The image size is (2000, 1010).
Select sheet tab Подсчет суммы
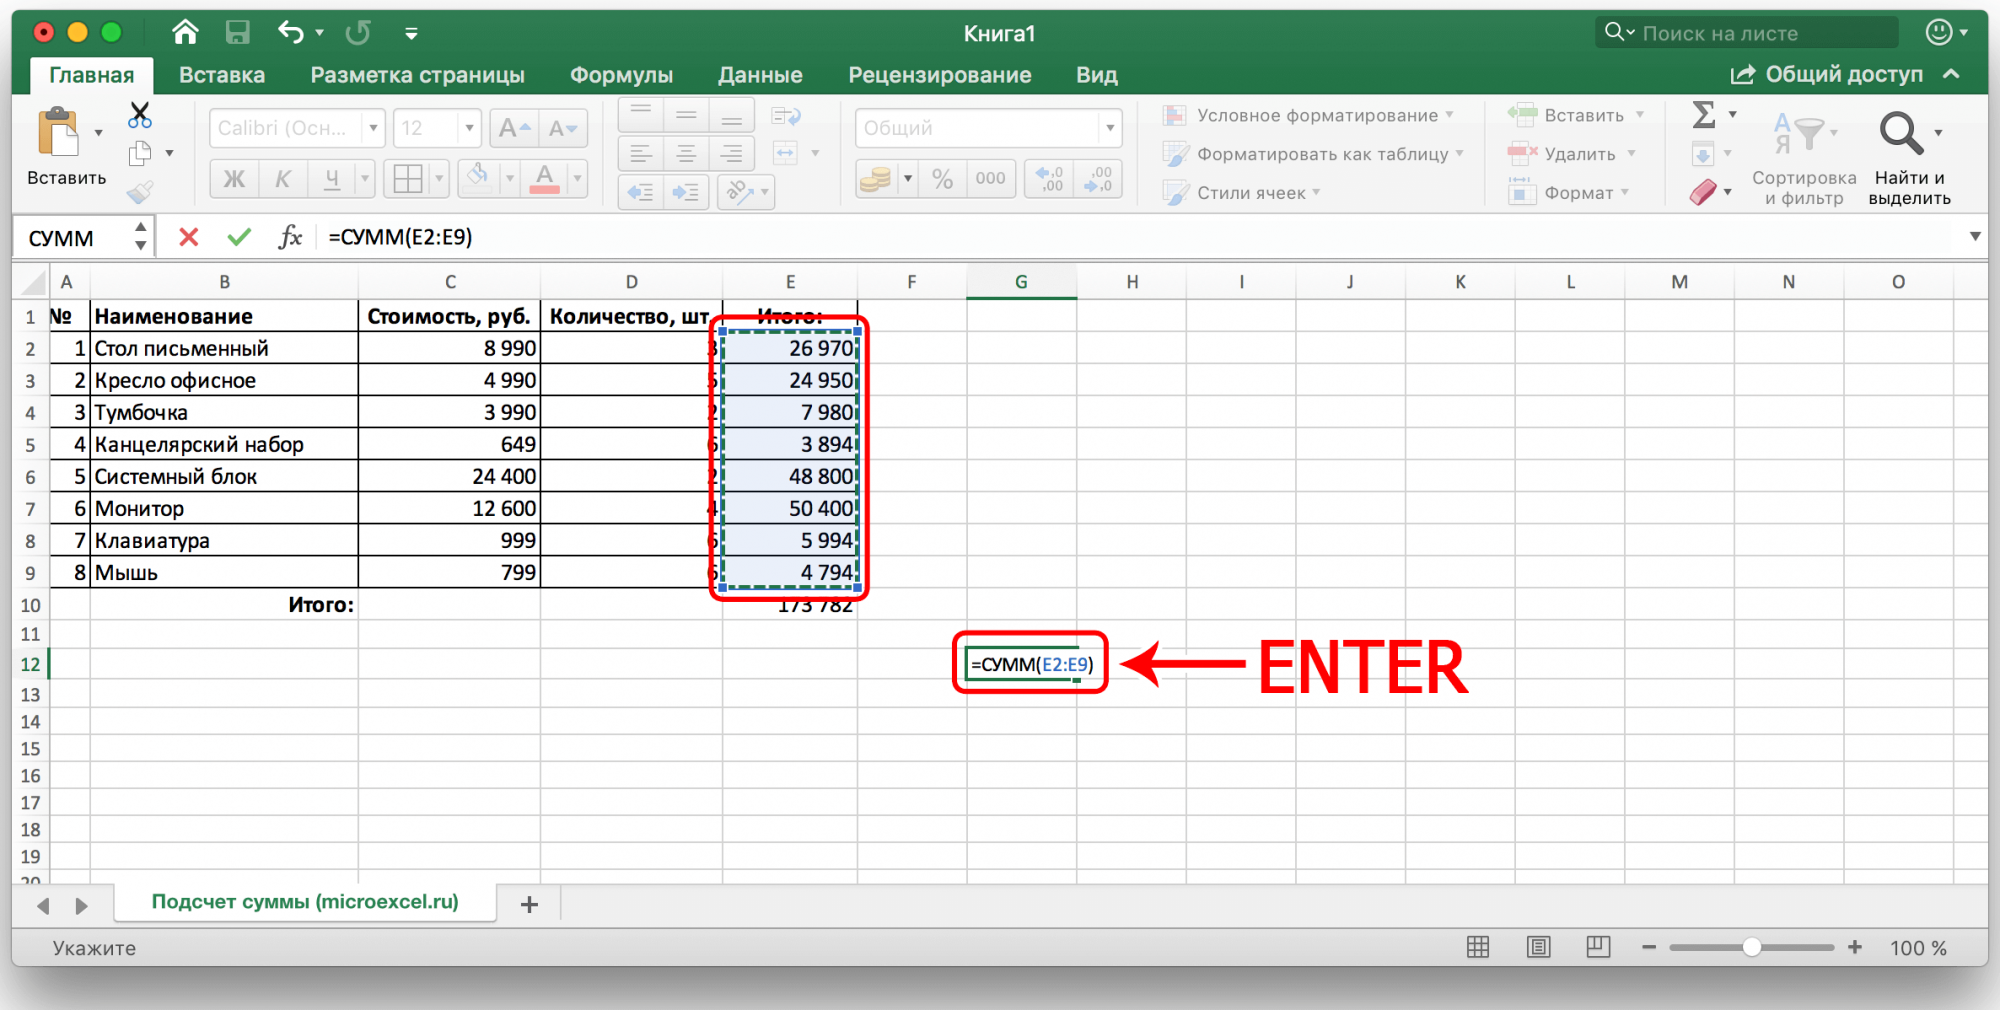coord(305,902)
